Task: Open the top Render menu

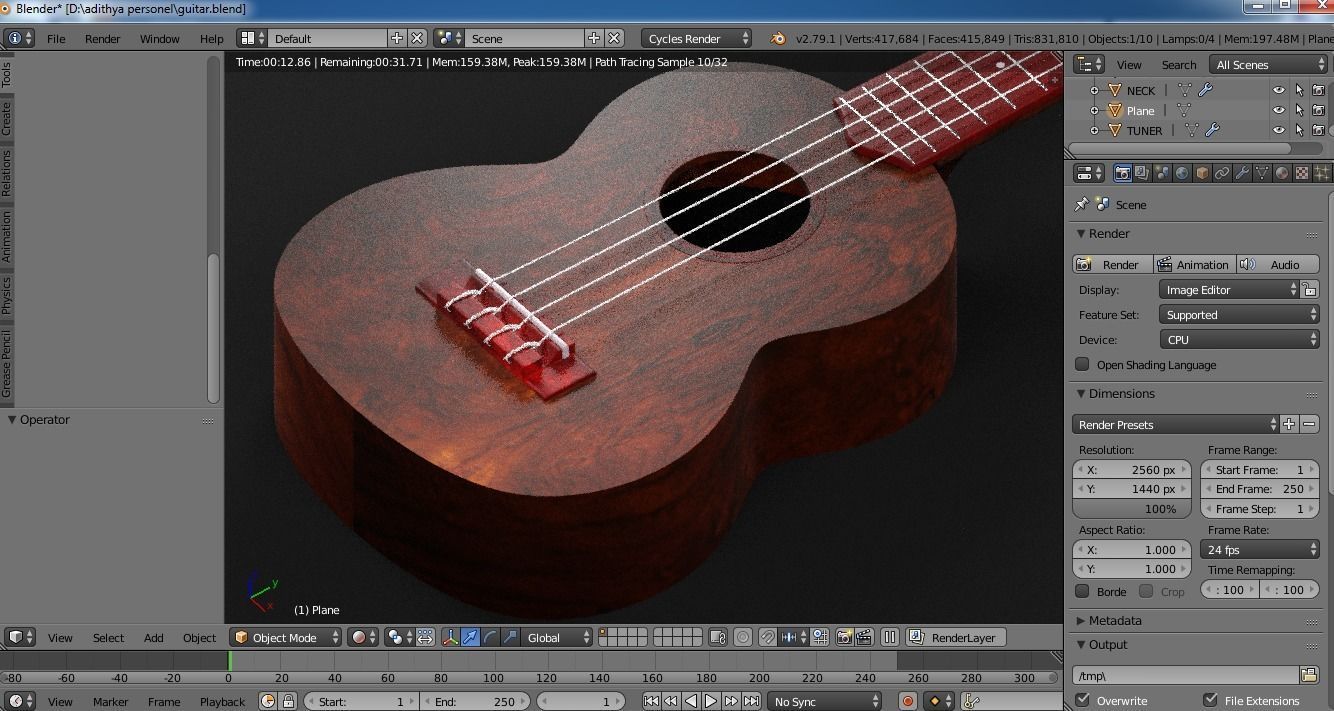Action: coord(102,38)
